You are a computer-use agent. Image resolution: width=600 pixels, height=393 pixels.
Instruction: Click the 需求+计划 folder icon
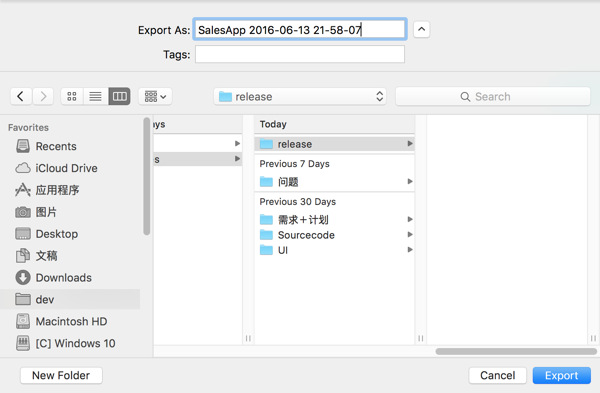point(266,220)
